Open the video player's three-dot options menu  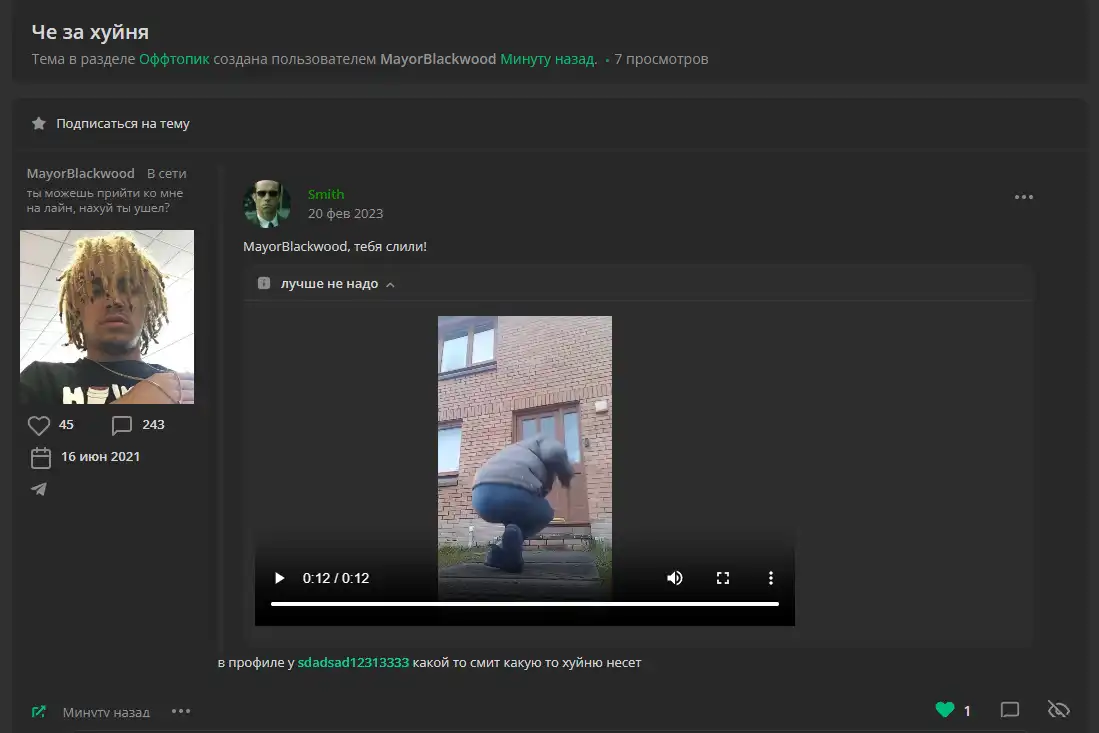771,578
